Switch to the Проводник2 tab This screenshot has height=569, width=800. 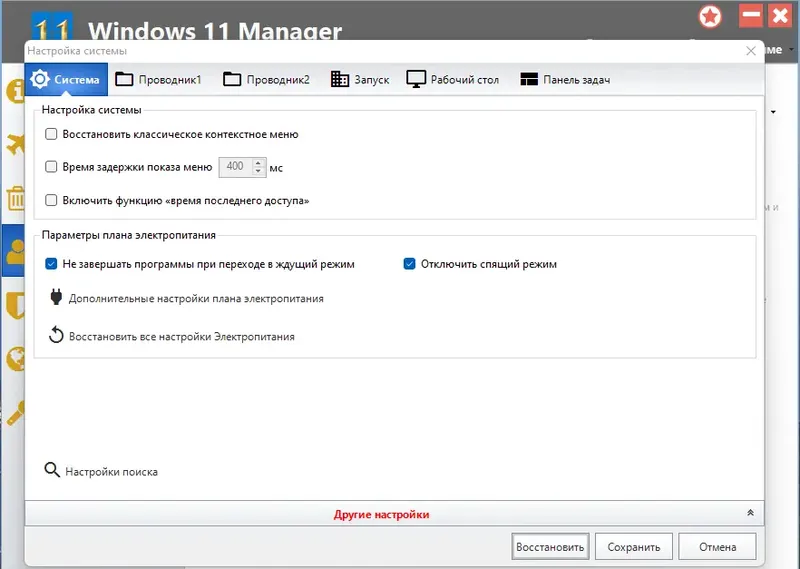pos(267,80)
